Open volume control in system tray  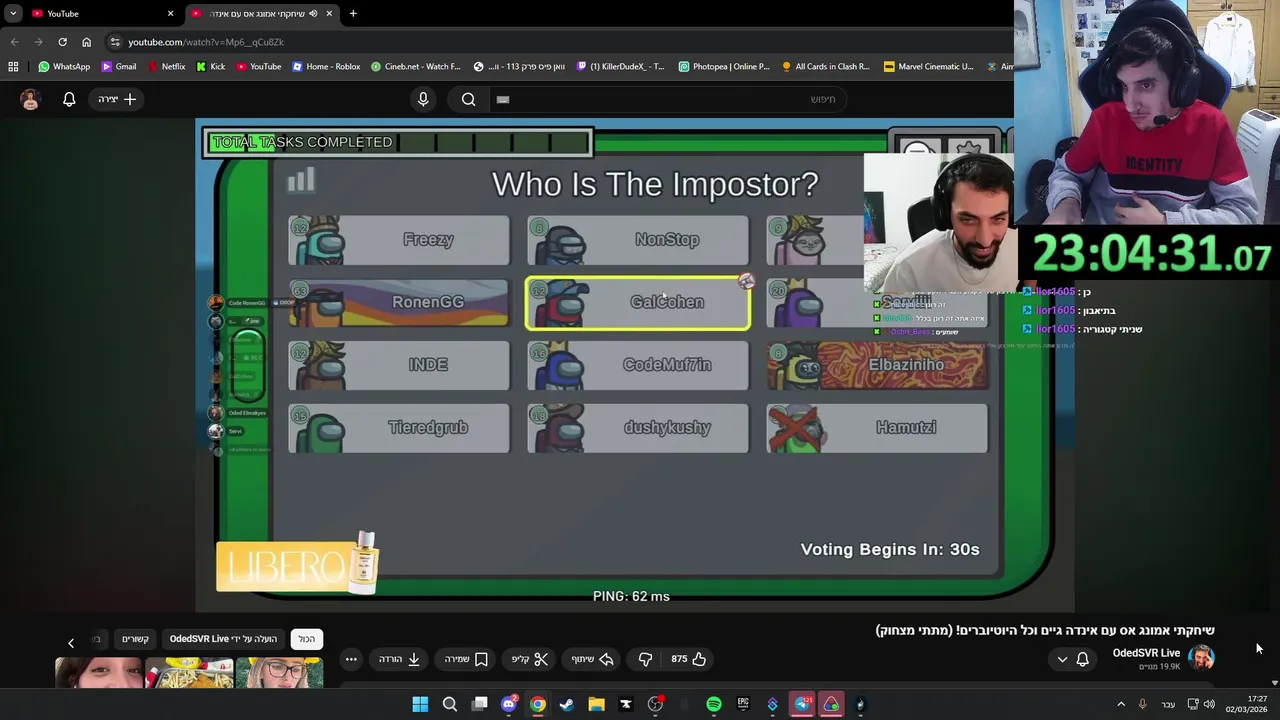tap(1209, 704)
